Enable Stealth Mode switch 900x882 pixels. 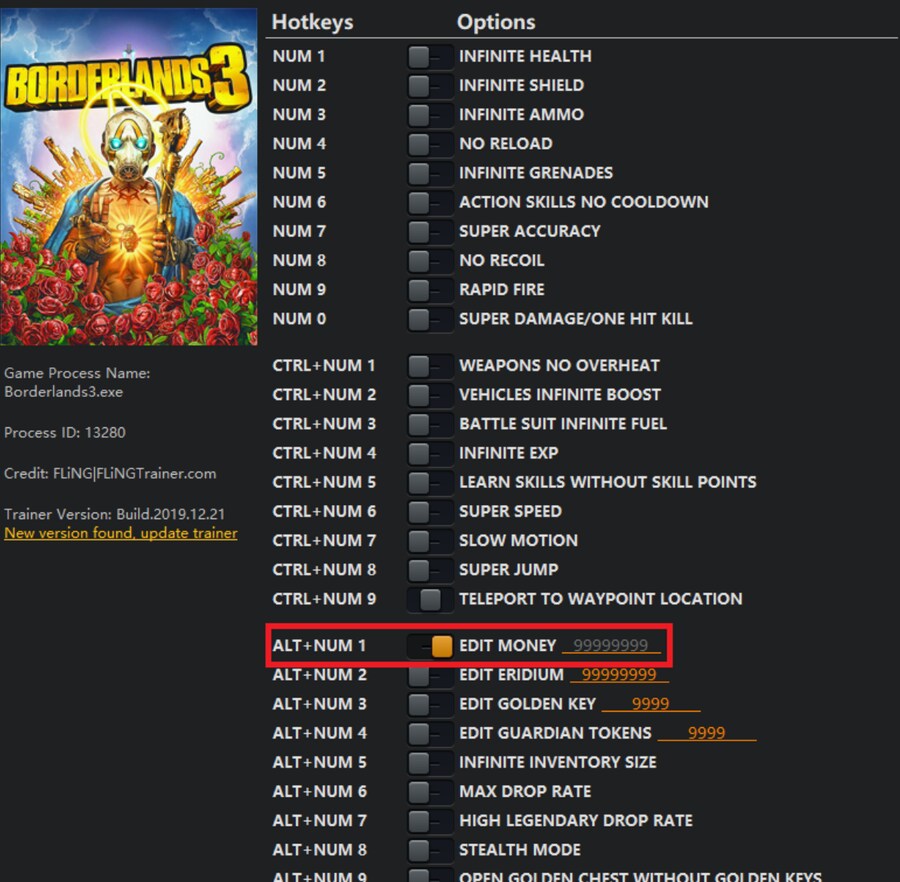429,850
